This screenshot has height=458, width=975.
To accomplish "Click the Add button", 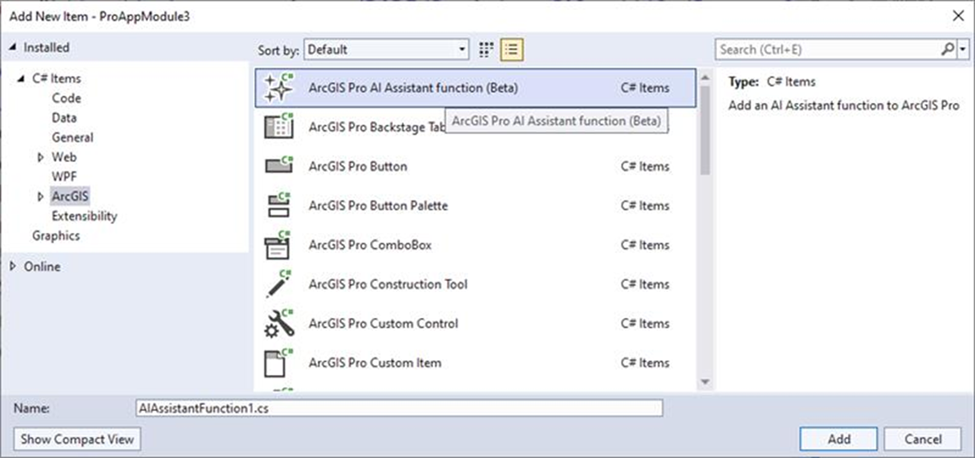I will pyautogui.click(x=839, y=439).
